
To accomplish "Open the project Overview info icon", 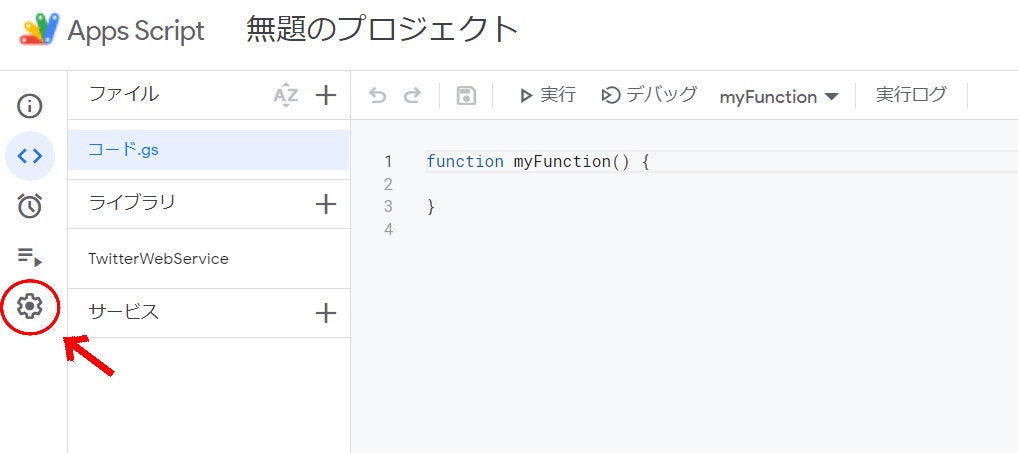I will (29, 105).
